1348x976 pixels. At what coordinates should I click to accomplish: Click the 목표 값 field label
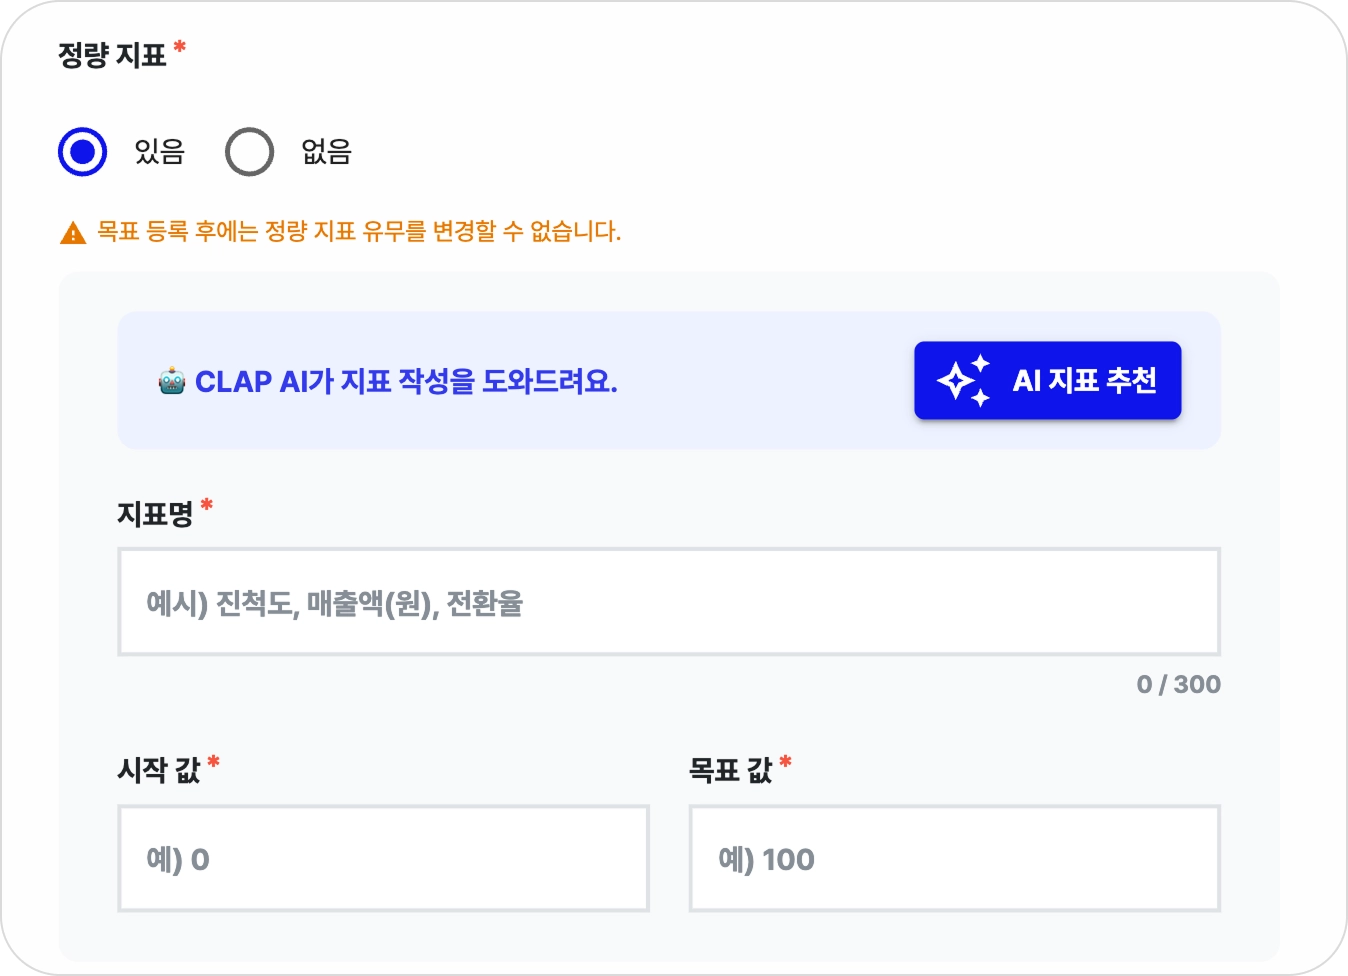pos(730,770)
